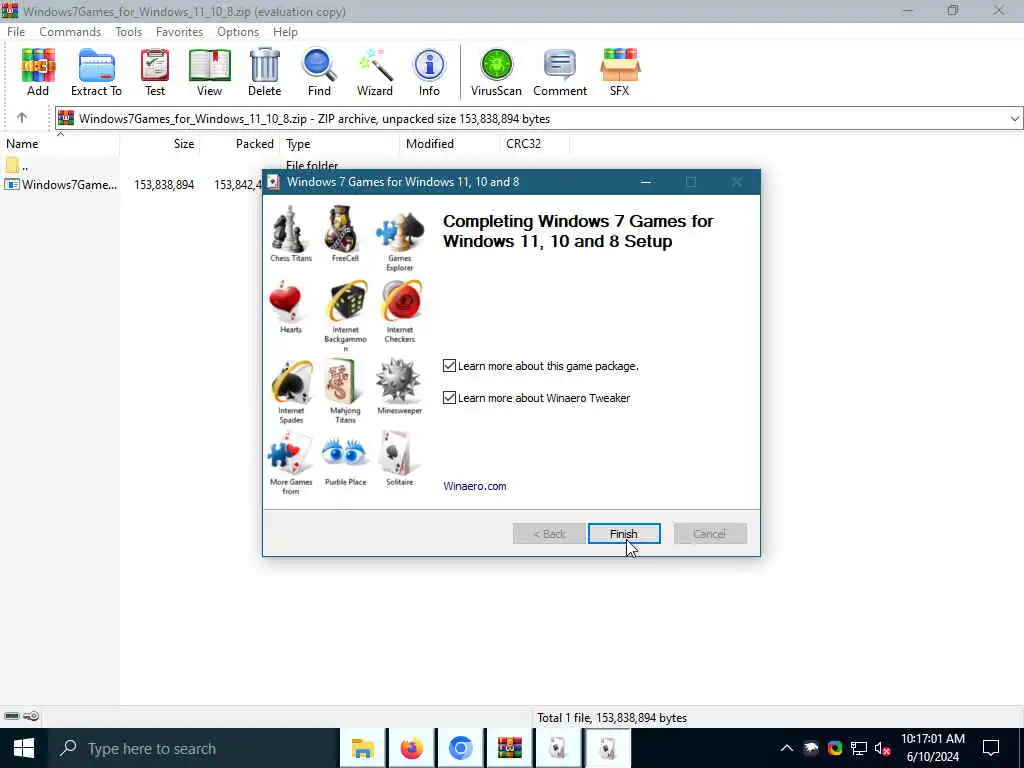Open the Options menu
This screenshot has width=1024, height=768.
(x=238, y=31)
